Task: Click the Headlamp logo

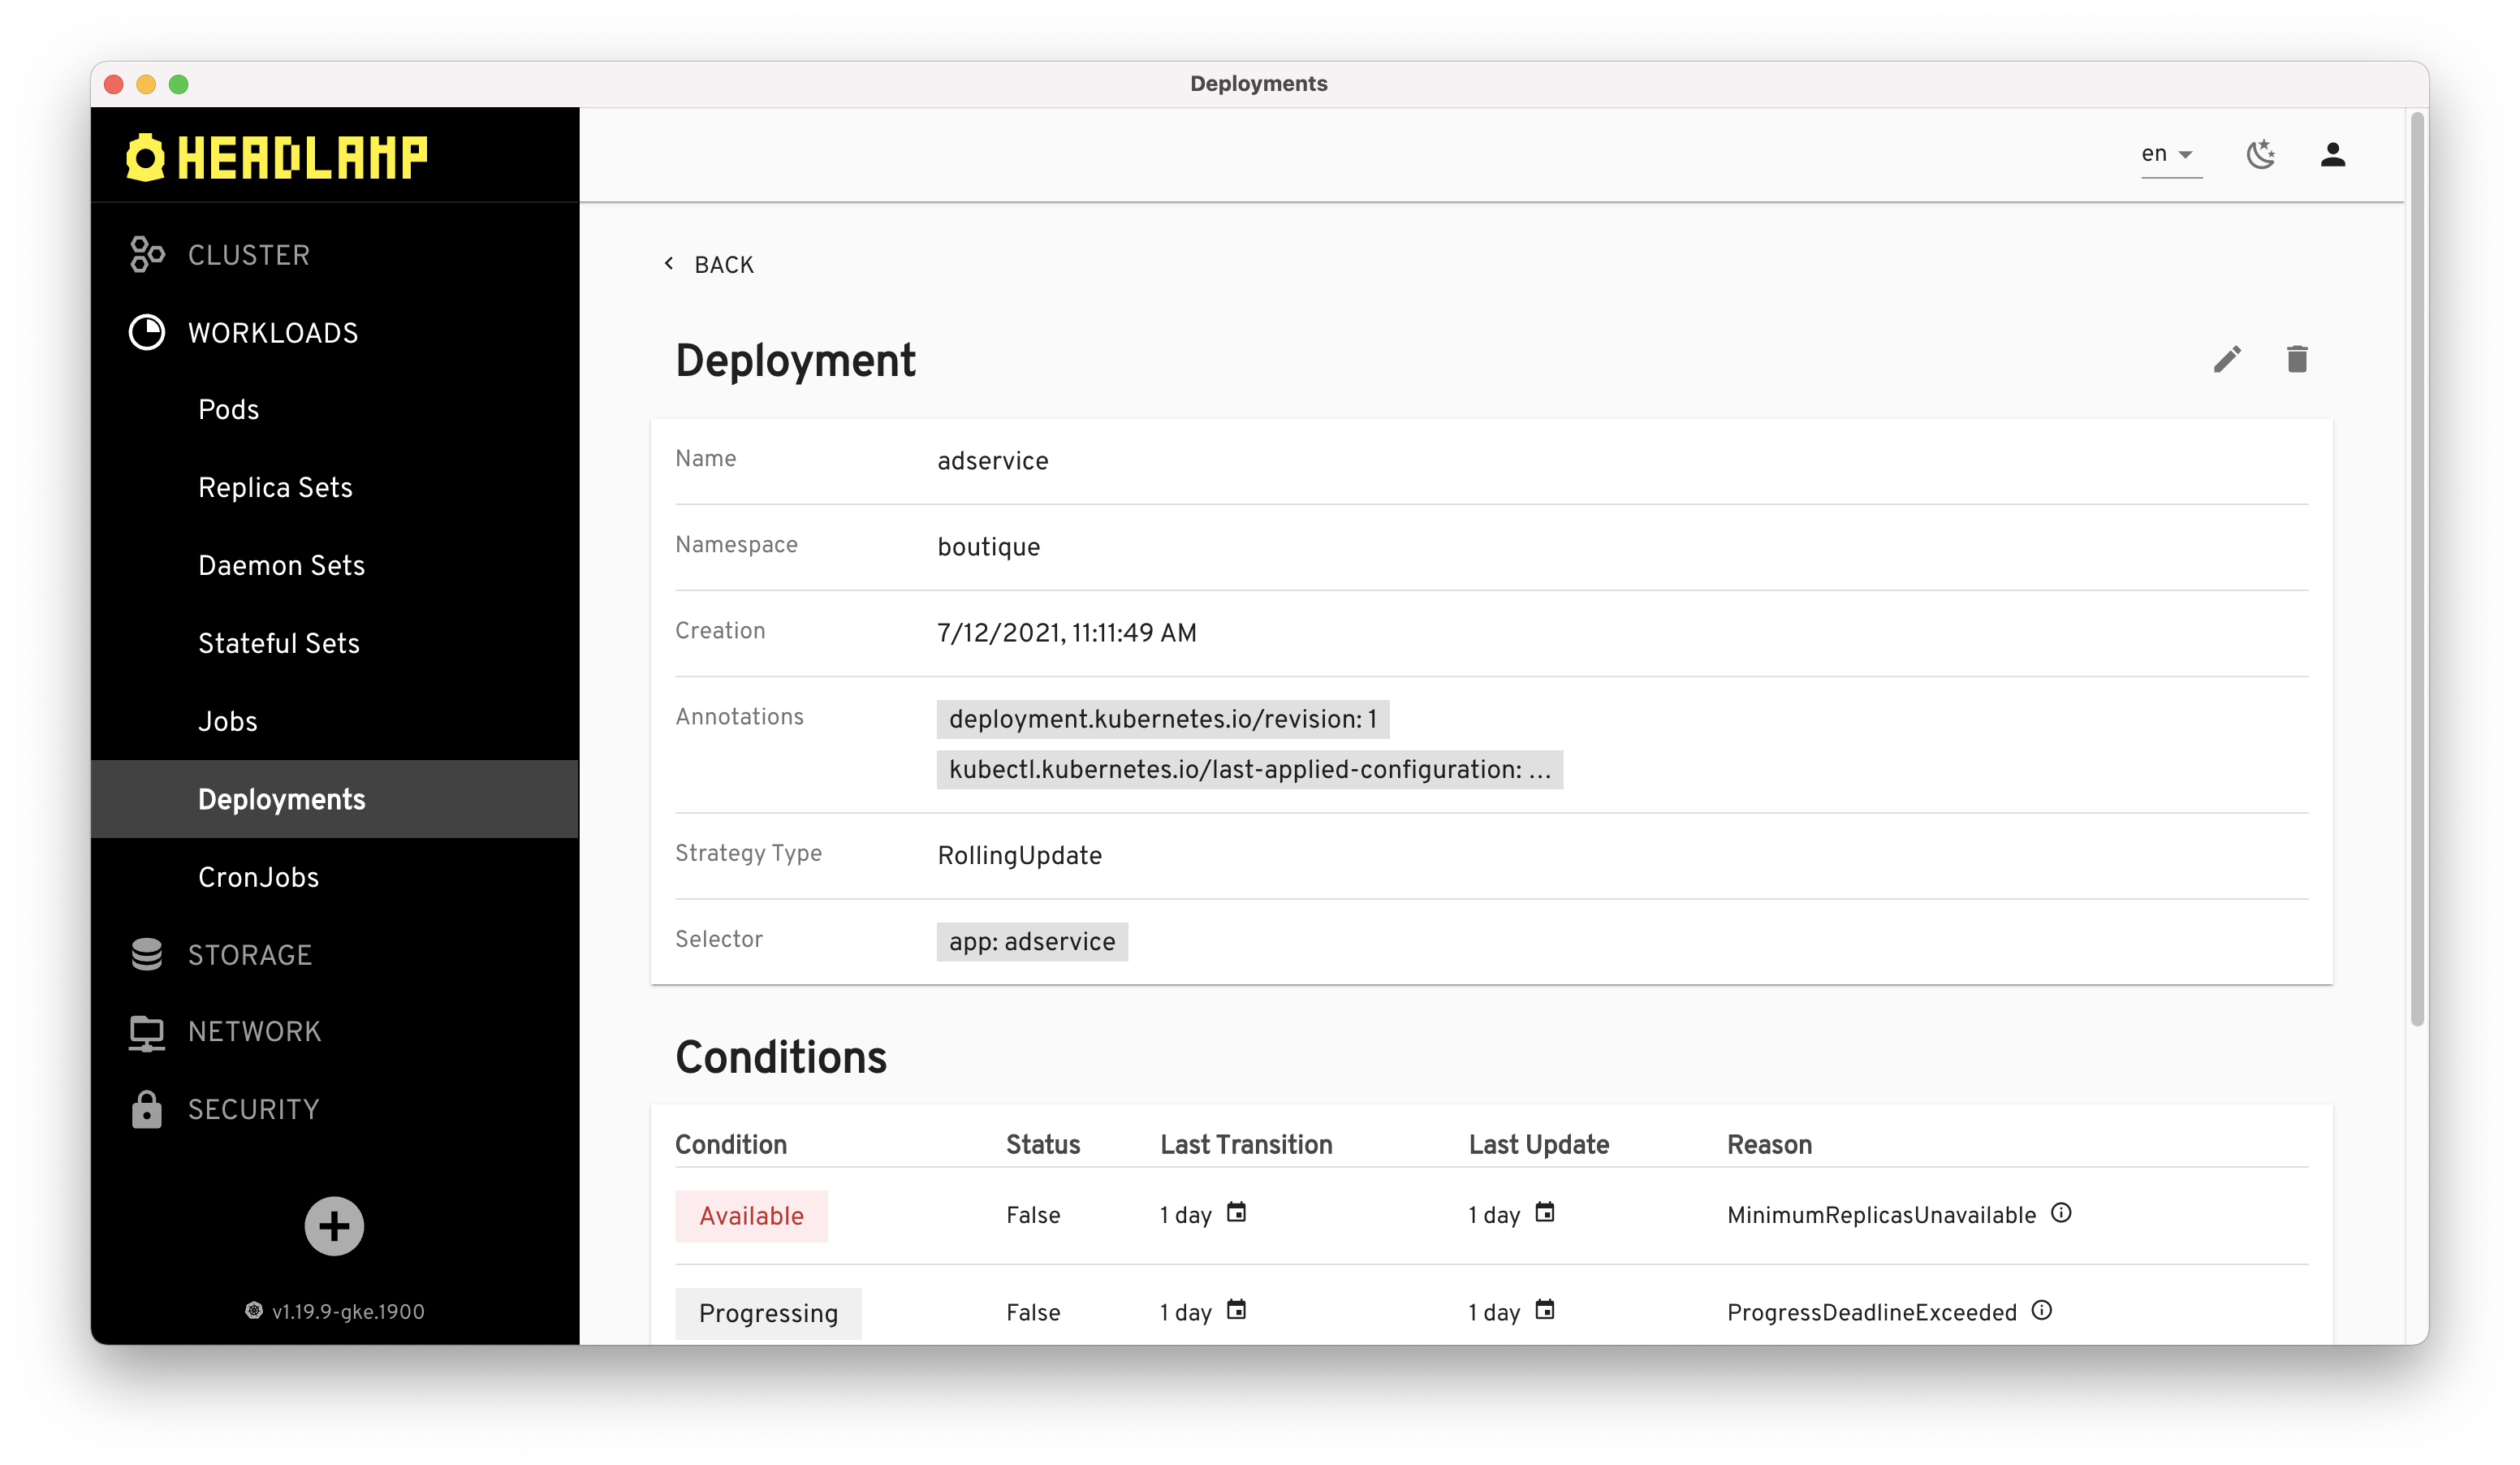Action: point(277,157)
